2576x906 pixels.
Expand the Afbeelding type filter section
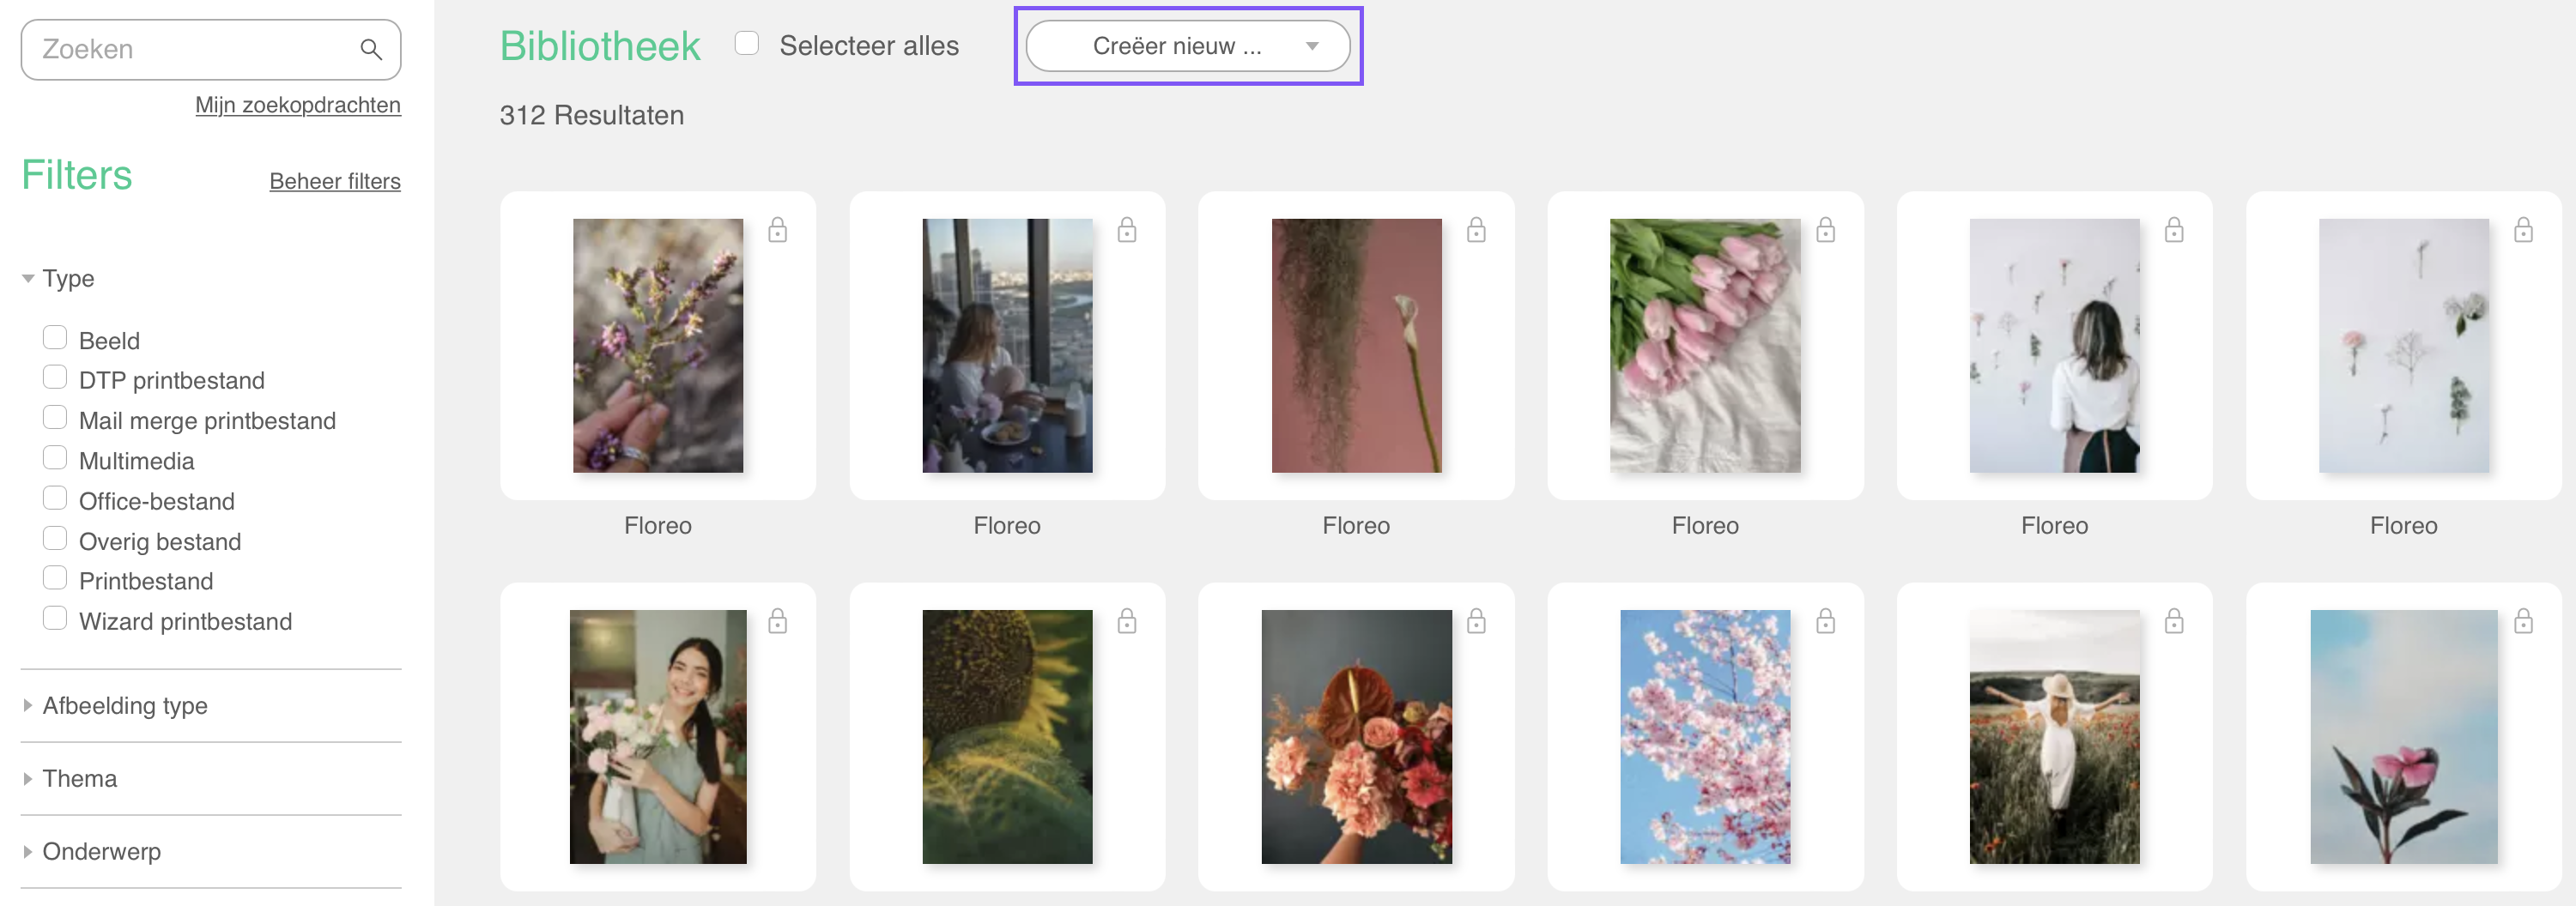[125, 705]
